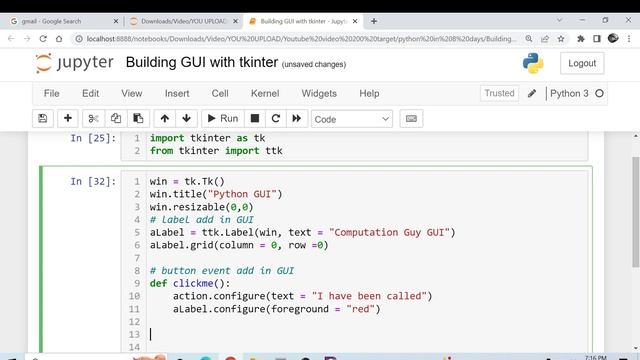This screenshot has width=640, height=360.
Task: Open browser extensions puzzle icon
Action: [580, 39]
